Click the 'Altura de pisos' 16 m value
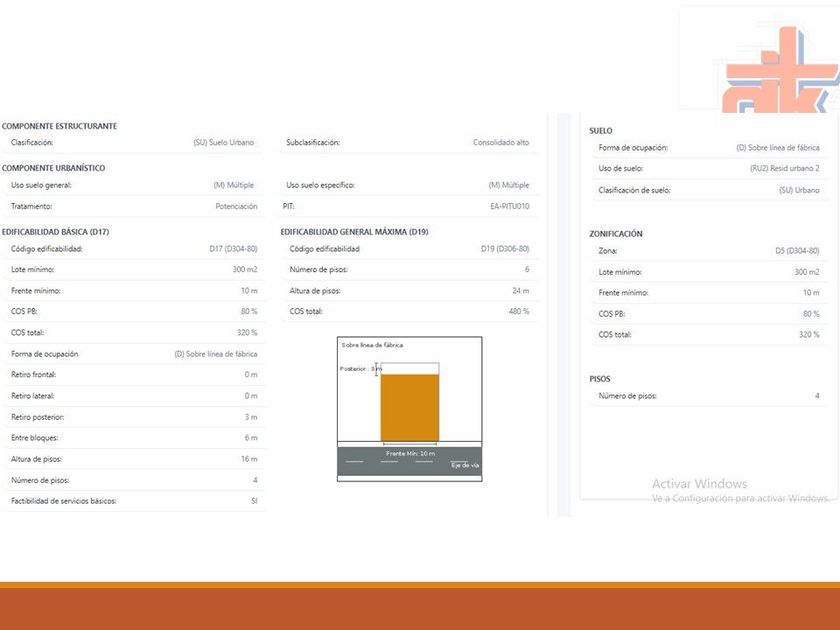The height and width of the screenshot is (630, 840). [249, 459]
